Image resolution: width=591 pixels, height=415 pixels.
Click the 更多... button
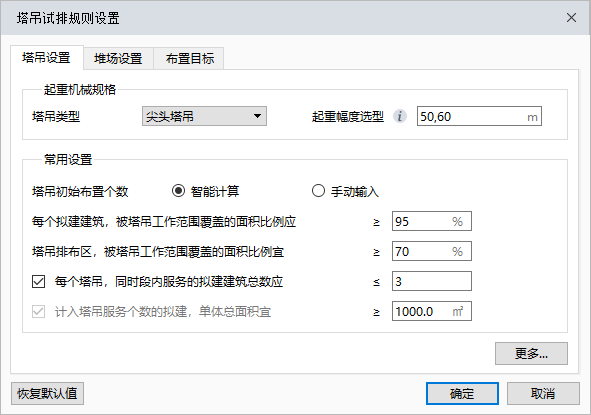coord(531,354)
